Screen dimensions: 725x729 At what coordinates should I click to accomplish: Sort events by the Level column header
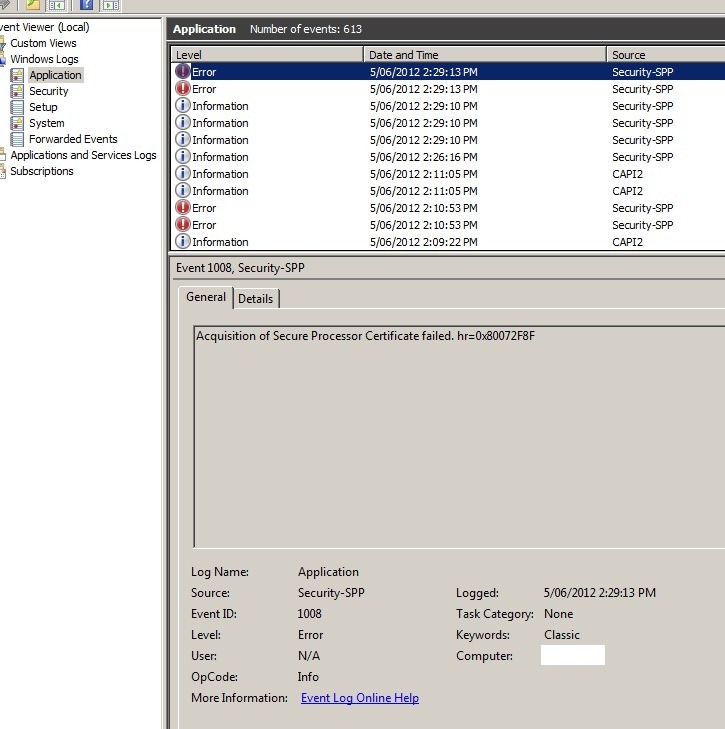(266, 55)
